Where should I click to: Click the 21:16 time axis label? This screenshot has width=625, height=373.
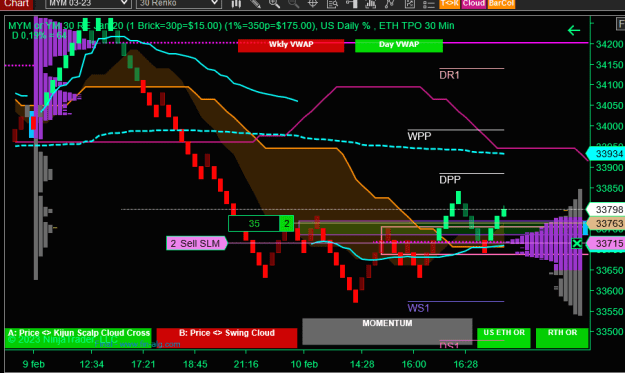tap(246, 364)
